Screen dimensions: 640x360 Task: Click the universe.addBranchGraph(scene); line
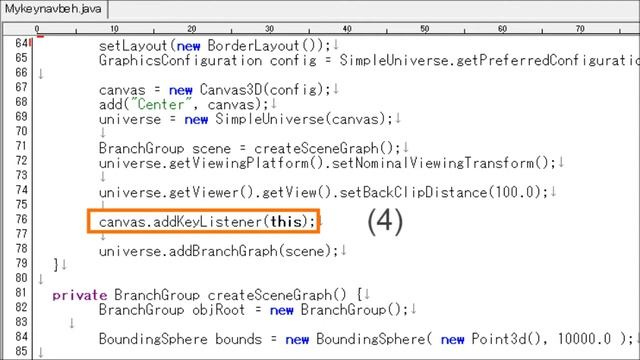click(219, 251)
